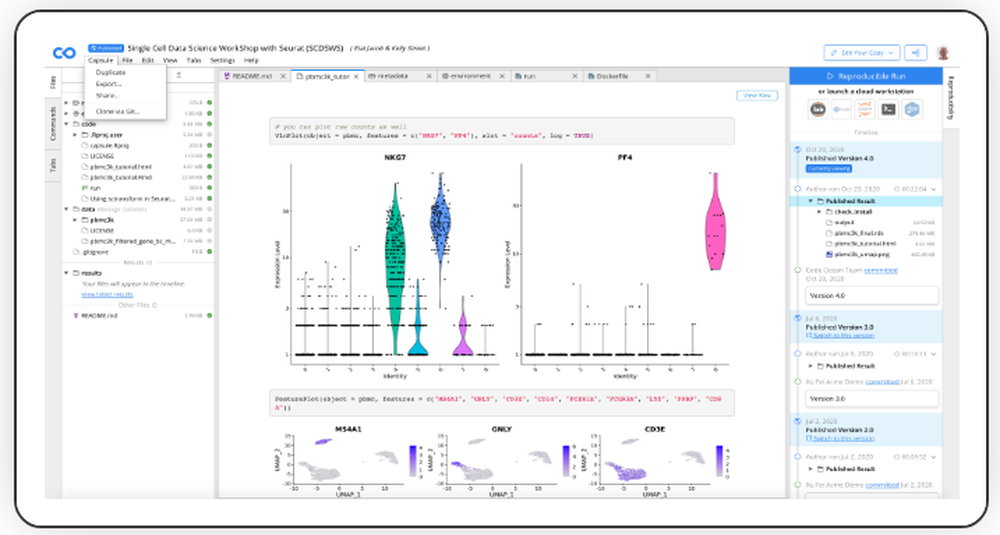Close the metadata tab

point(429,76)
